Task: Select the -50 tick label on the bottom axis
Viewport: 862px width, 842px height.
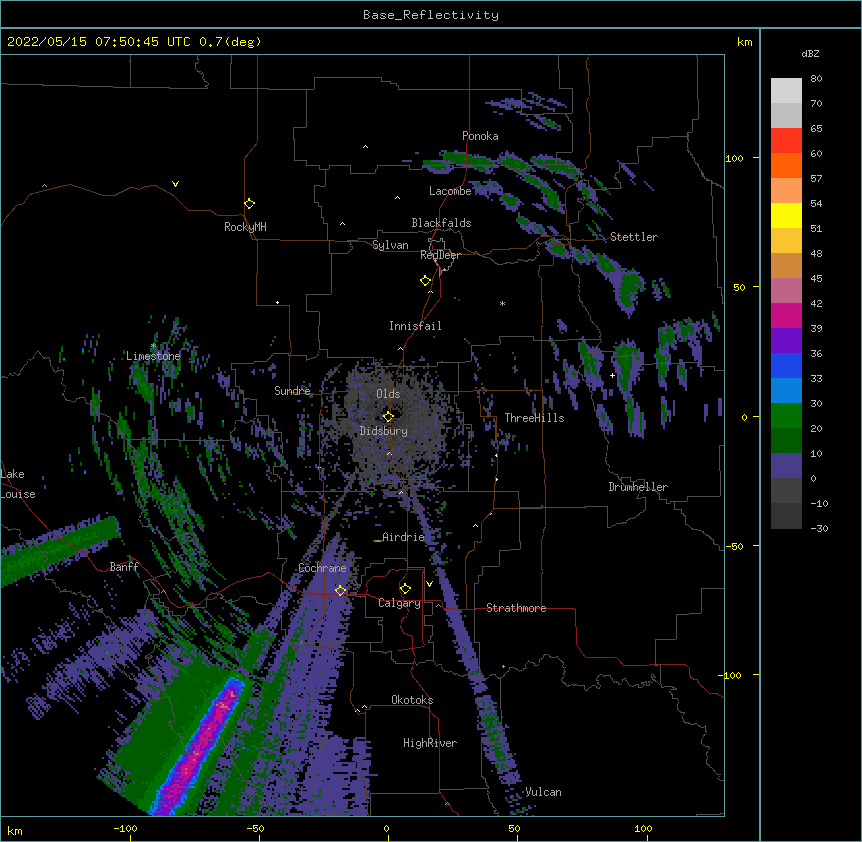Action: pyautogui.click(x=255, y=828)
